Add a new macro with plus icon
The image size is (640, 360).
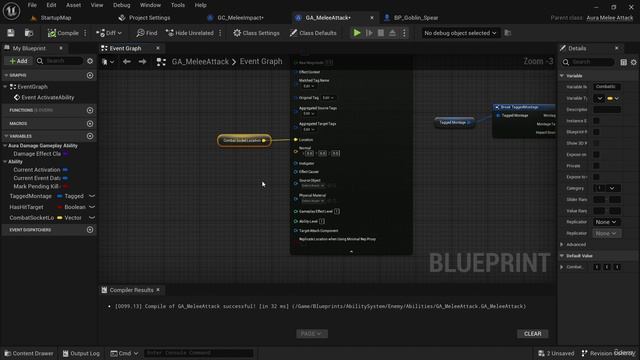point(90,123)
